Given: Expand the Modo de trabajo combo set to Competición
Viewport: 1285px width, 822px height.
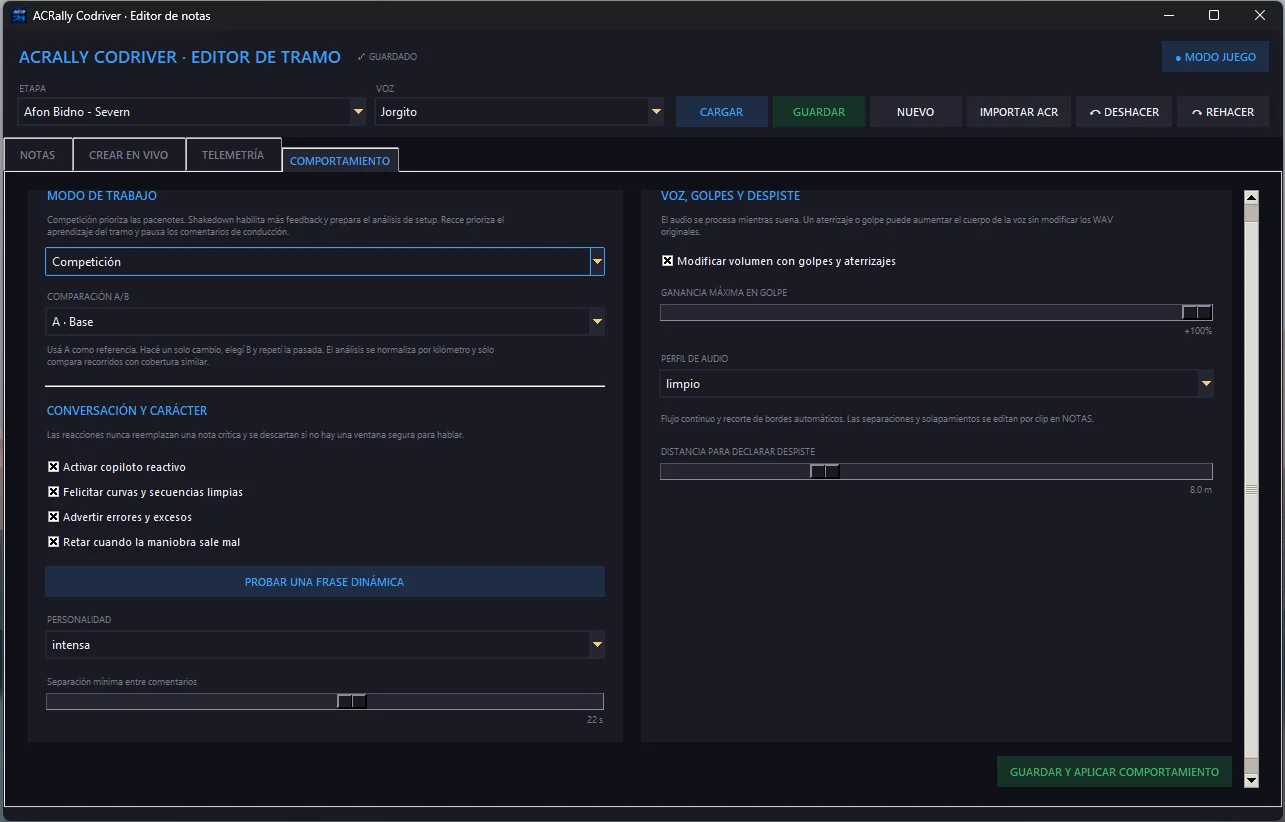Looking at the screenshot, I should [x=325, y=262].
